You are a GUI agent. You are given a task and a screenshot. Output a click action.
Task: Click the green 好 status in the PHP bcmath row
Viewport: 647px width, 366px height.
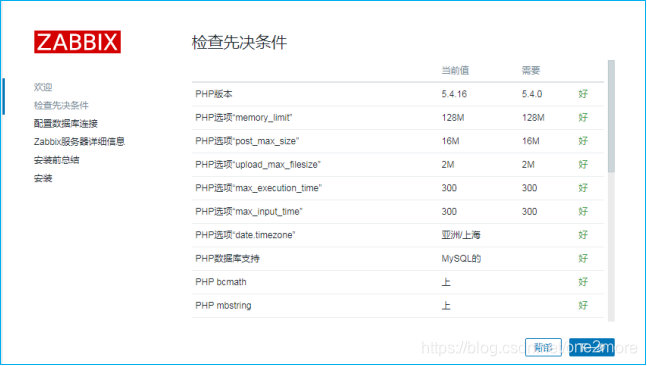point(583,282)
